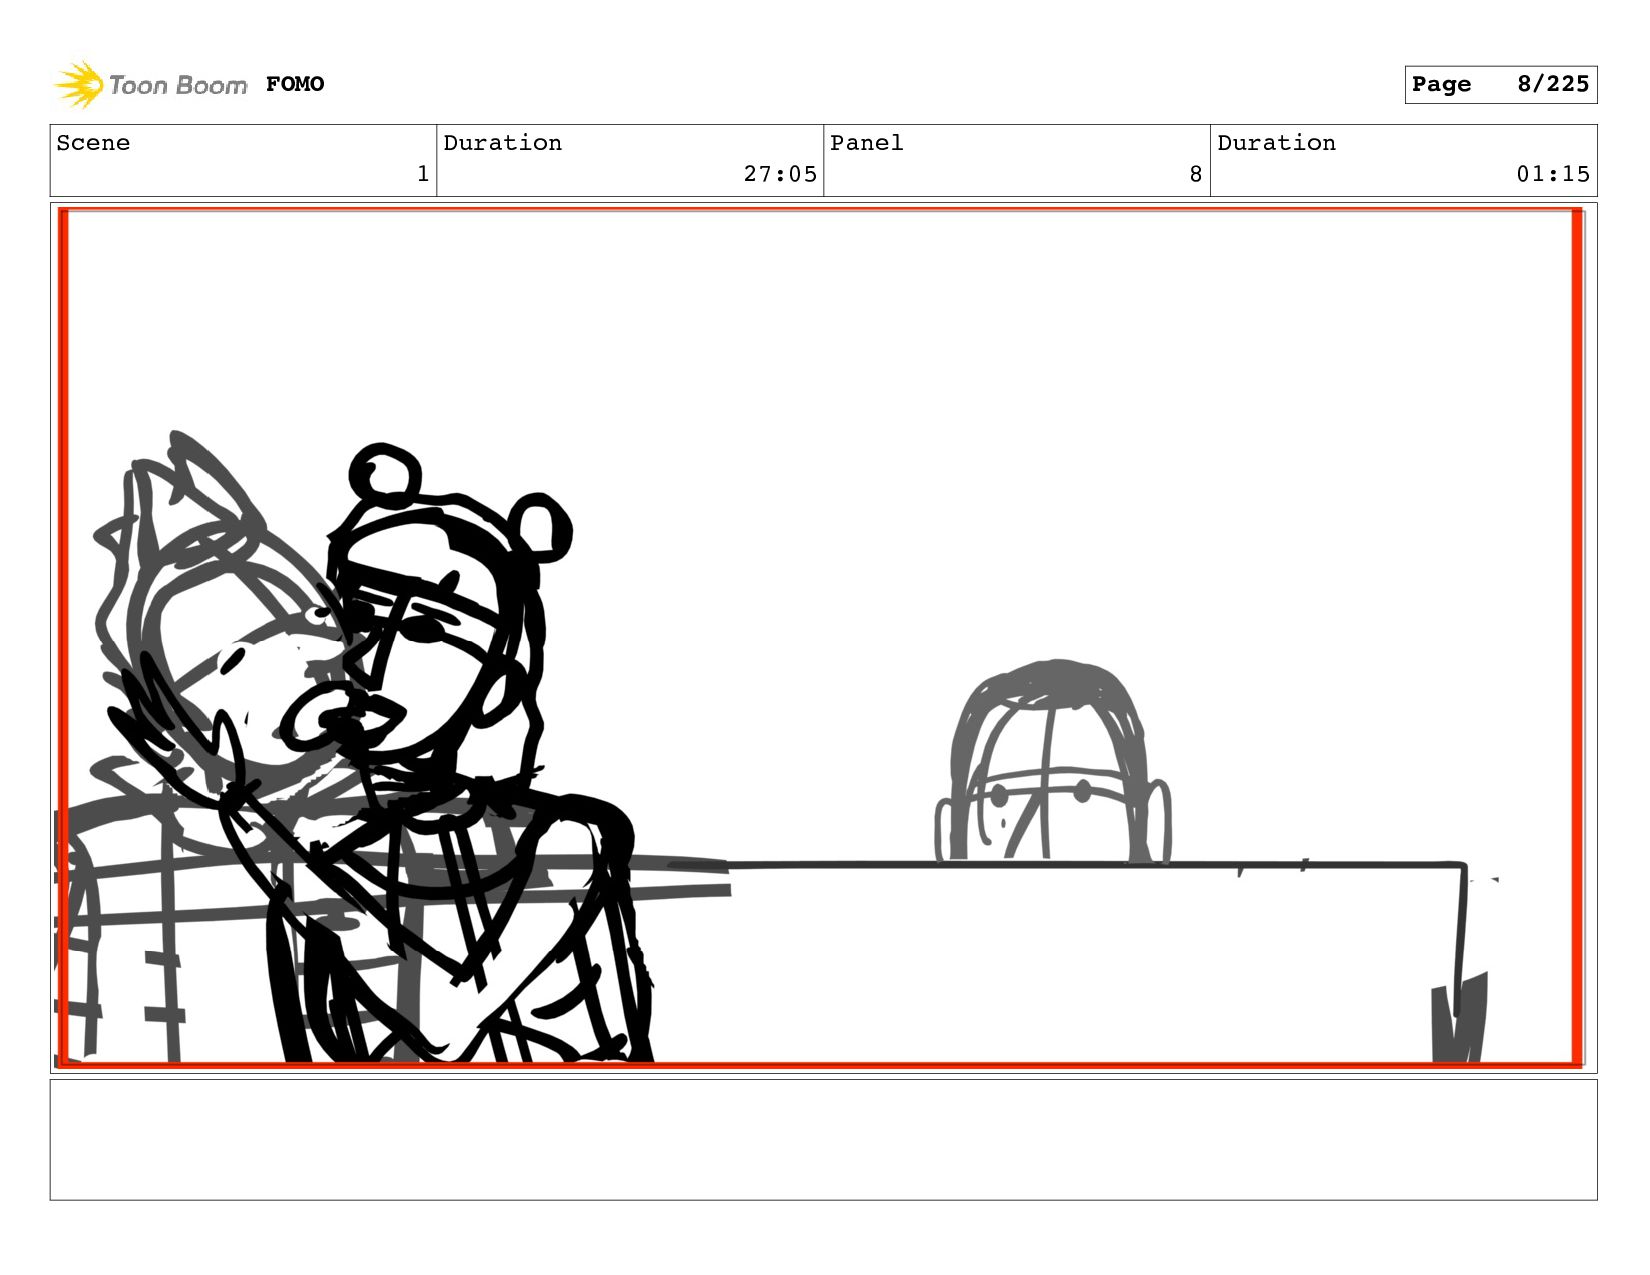1650x1275 pixels.
Task: Click the Page 8/225 box
Action: 1500,84
